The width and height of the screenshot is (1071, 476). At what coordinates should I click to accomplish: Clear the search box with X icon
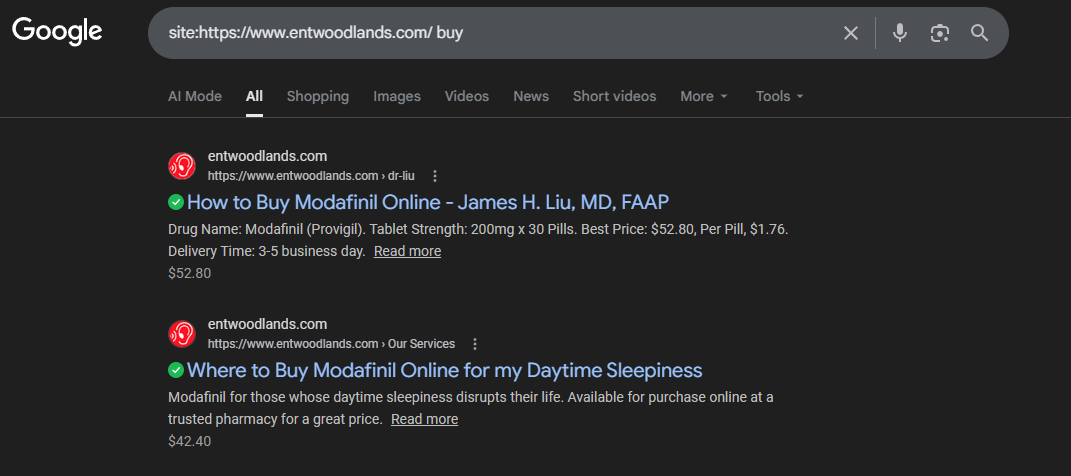[x=850, y=33]
